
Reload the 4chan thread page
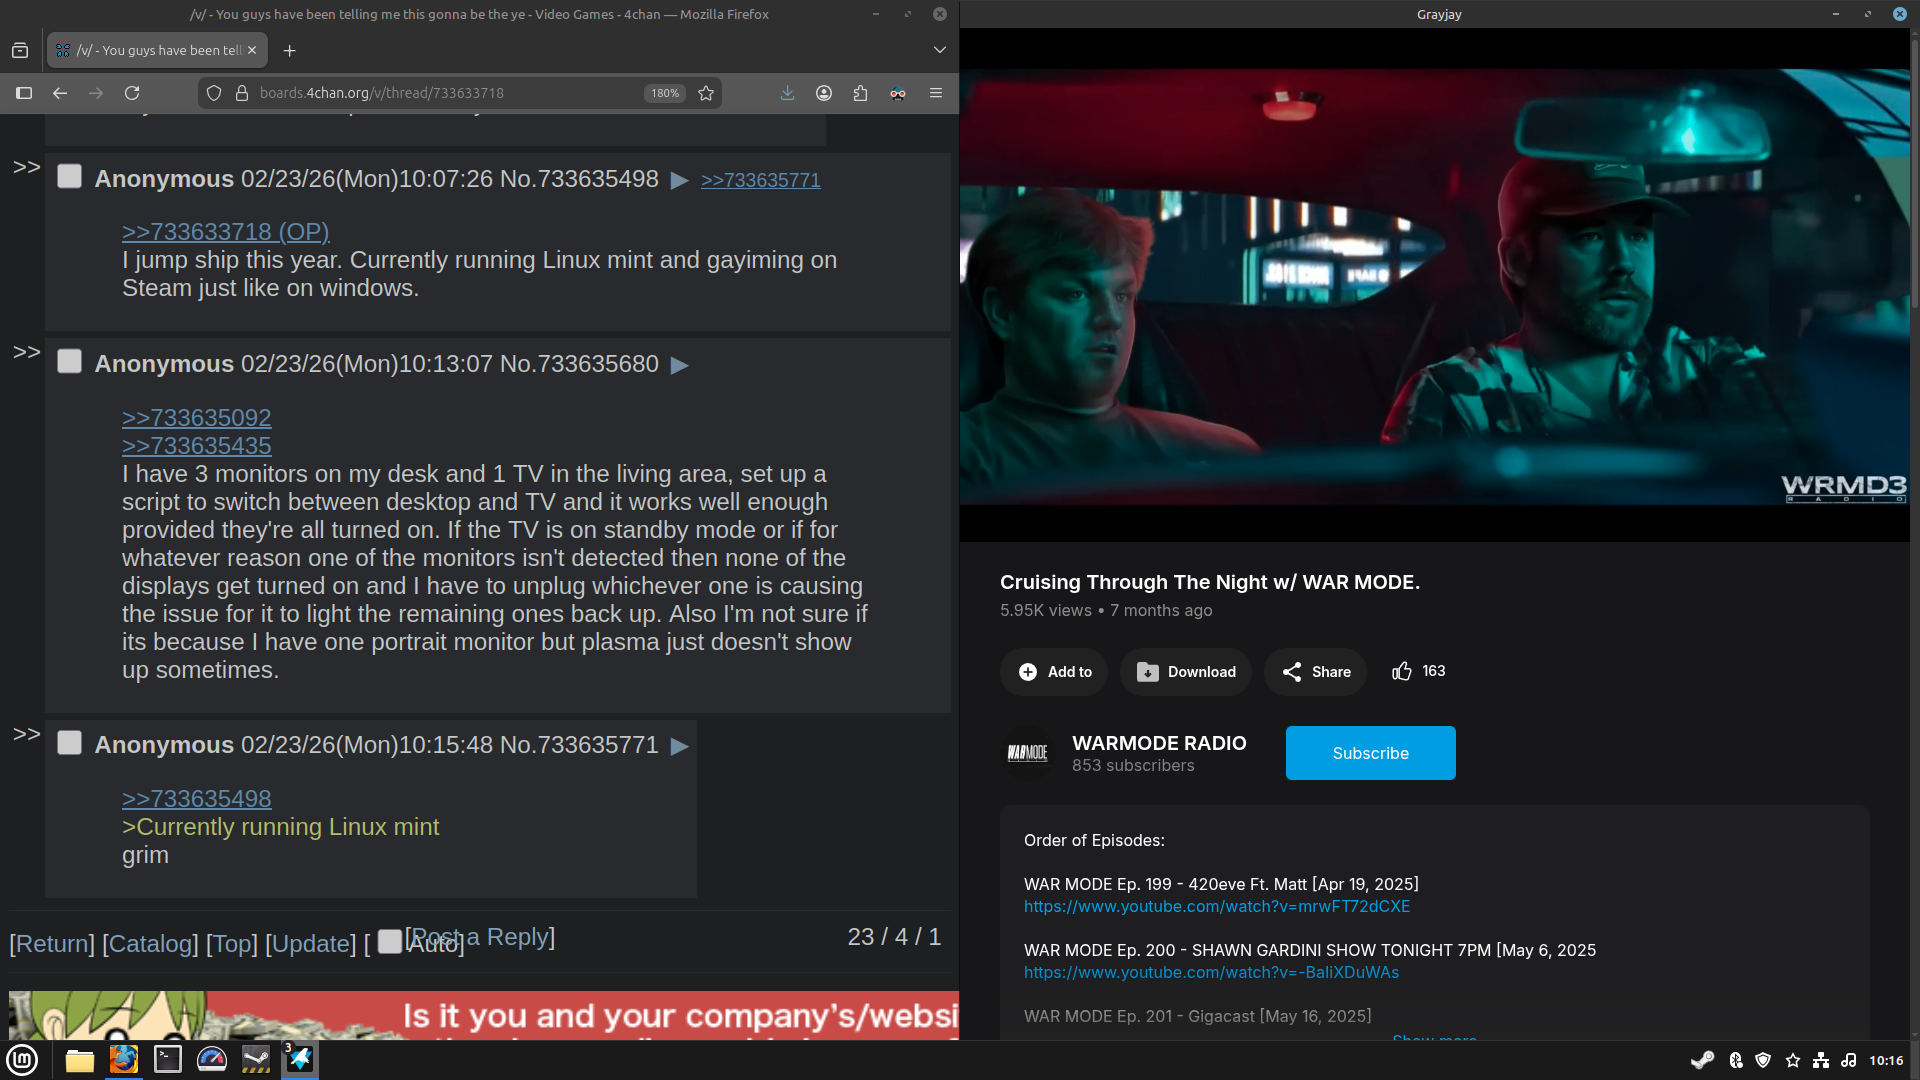pos(132,93)
